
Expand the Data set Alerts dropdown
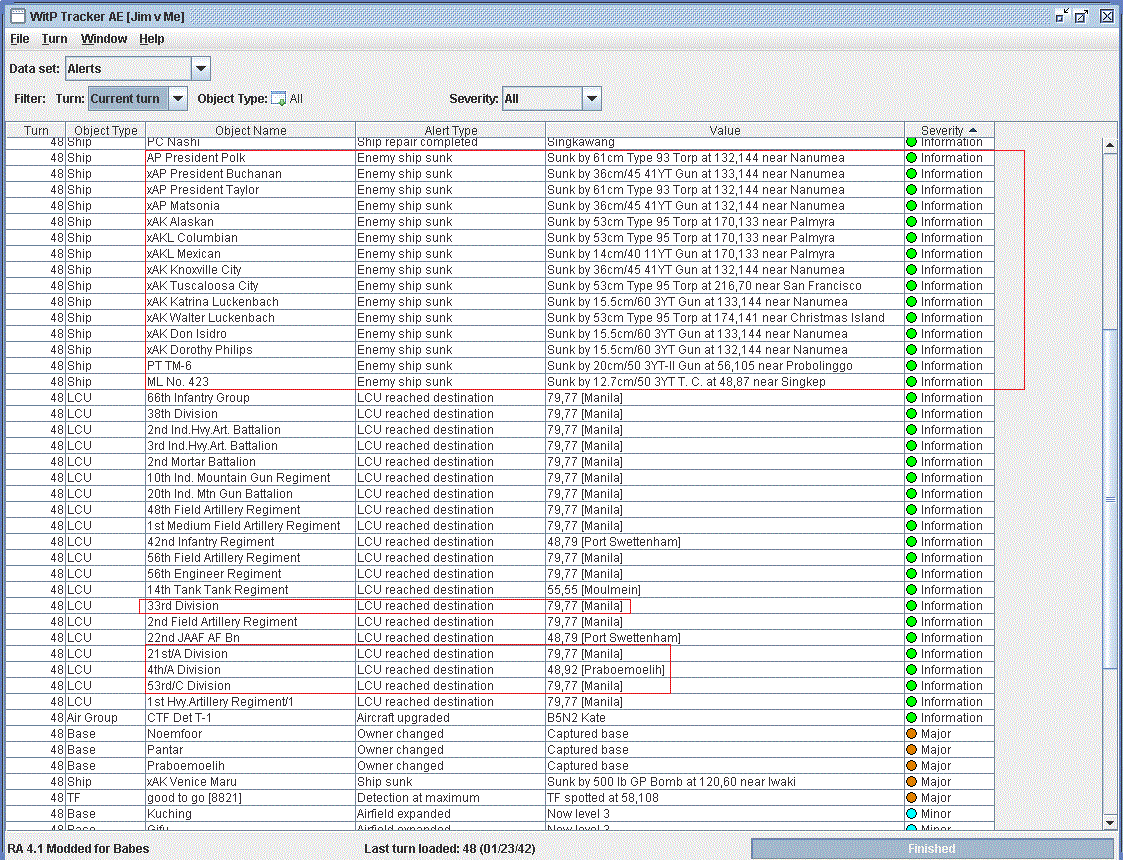pos(201,69)
